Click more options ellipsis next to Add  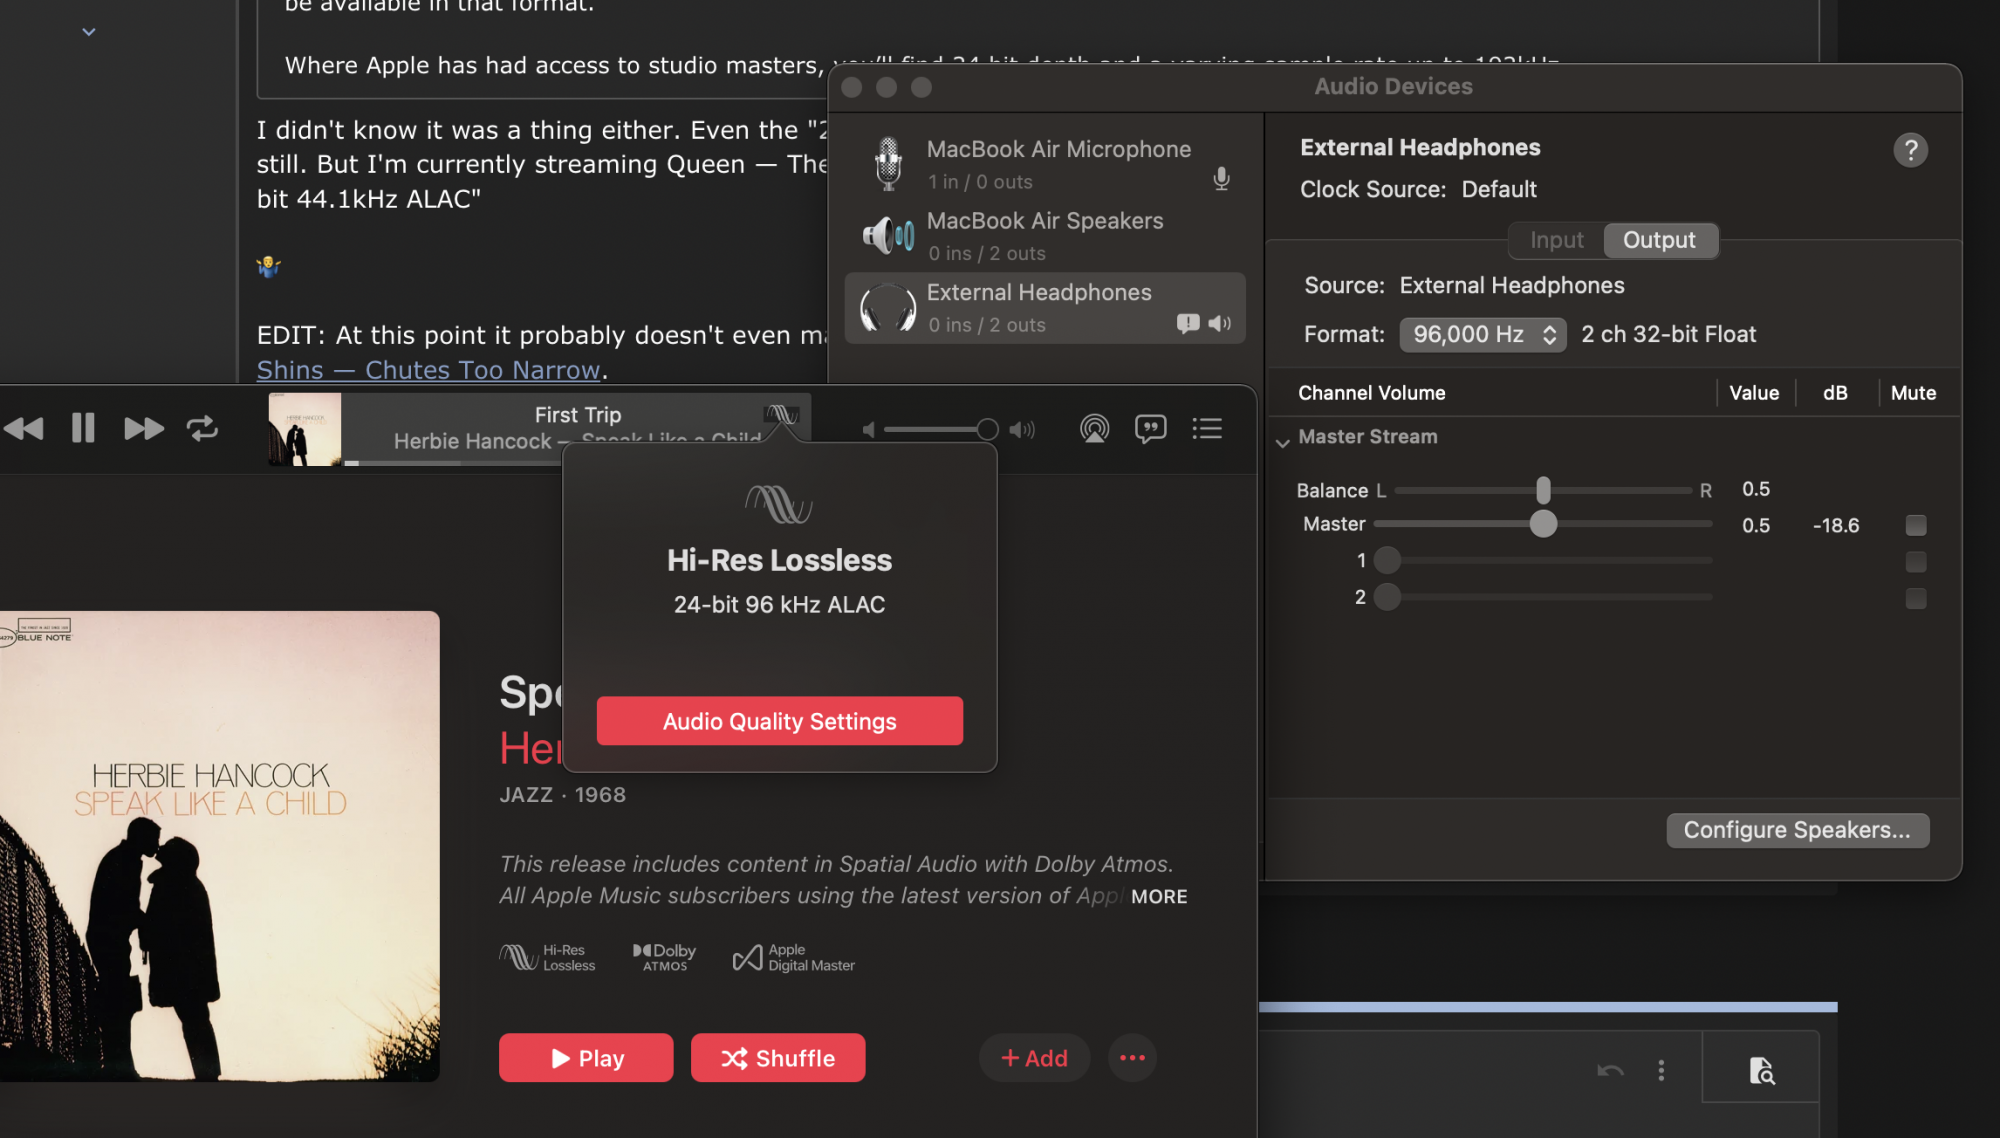[x=1132, y=1058]
